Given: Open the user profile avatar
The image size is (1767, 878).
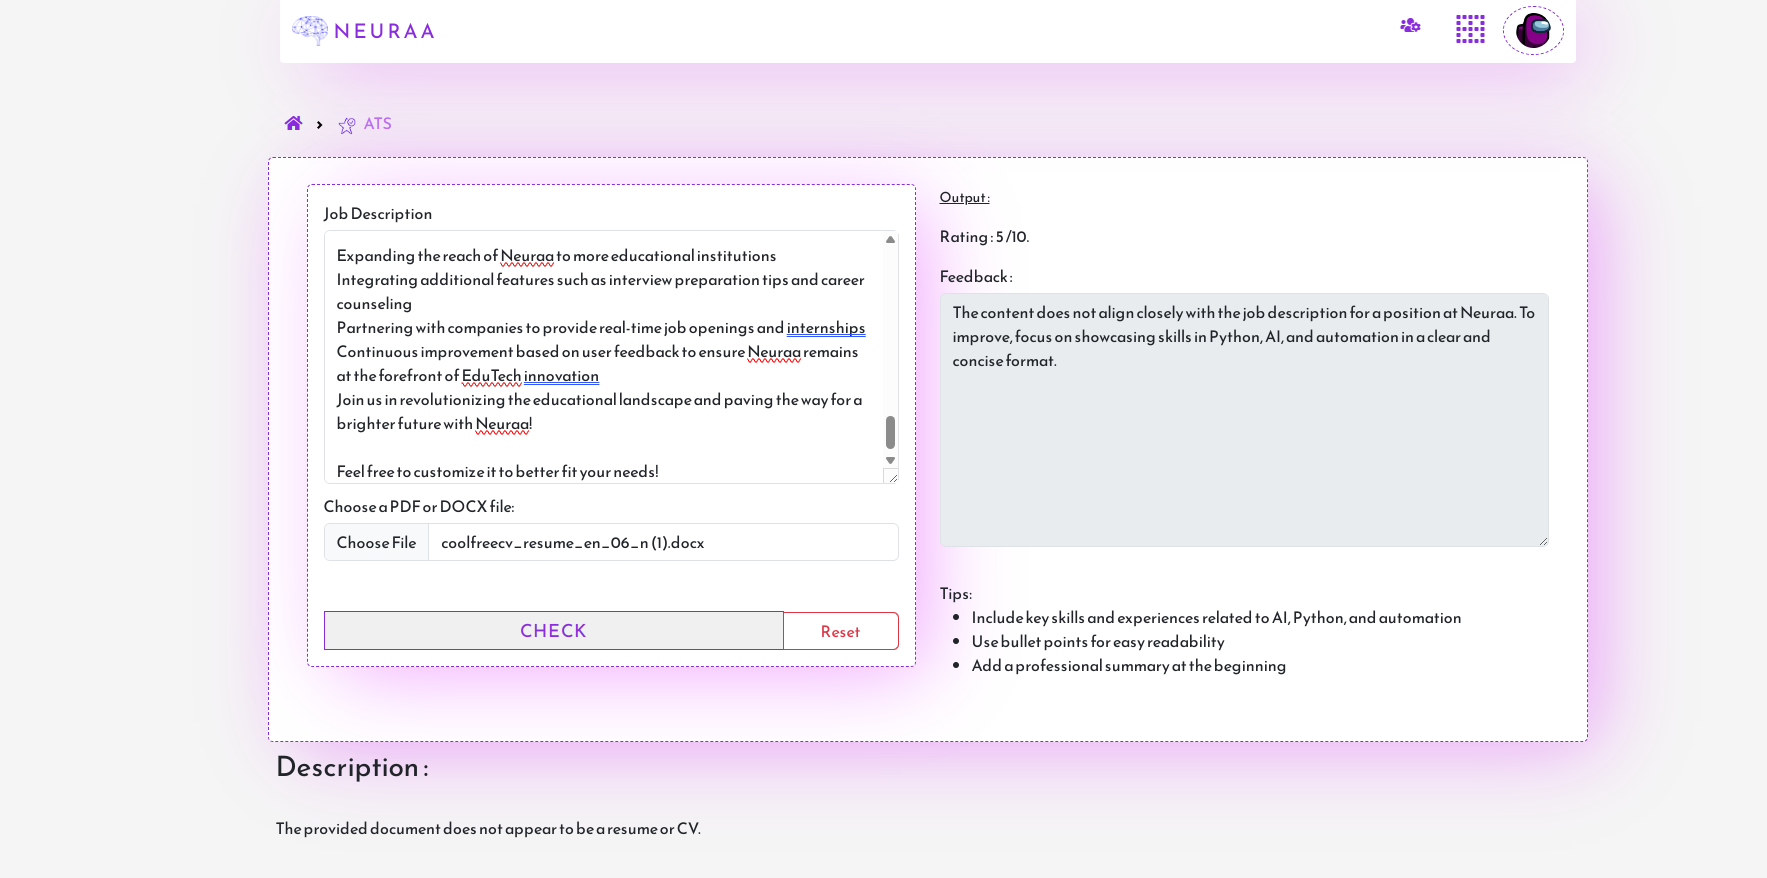Looking at the screenshot, I should pos(1533,30).
